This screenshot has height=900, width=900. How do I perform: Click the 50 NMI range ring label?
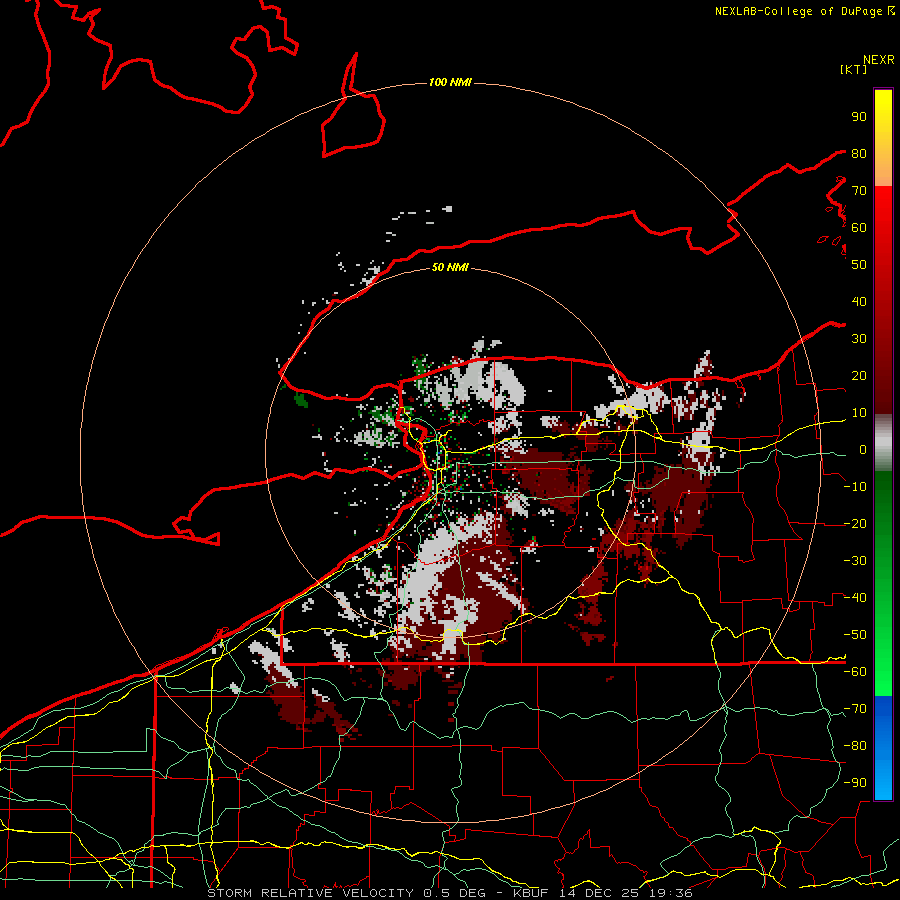tap(450, 267)
